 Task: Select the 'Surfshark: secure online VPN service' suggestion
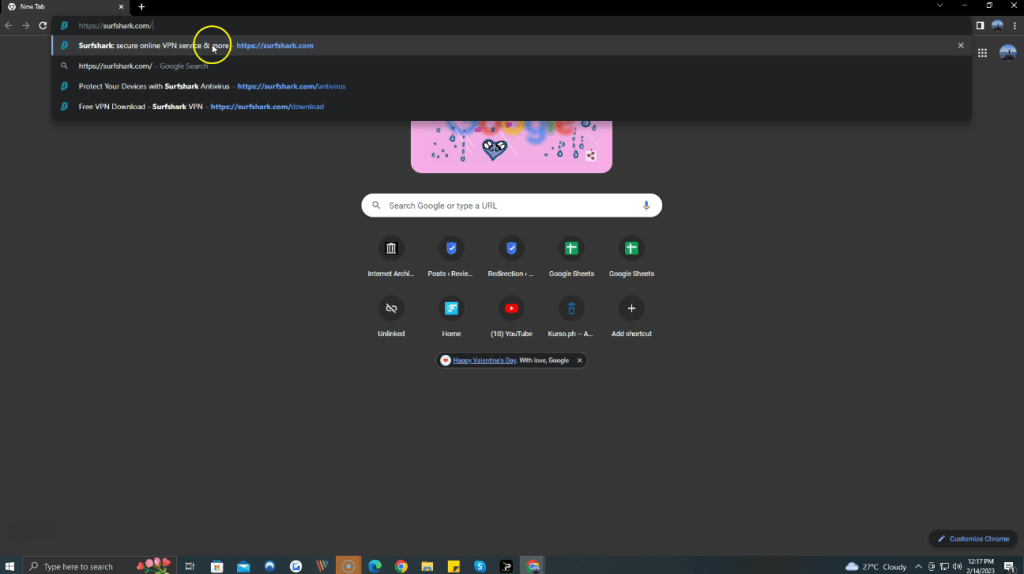point(511,46)
